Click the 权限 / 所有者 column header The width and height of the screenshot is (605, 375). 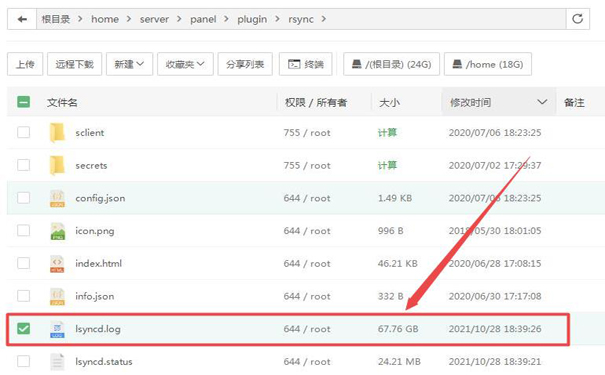[x=316, y=103]
